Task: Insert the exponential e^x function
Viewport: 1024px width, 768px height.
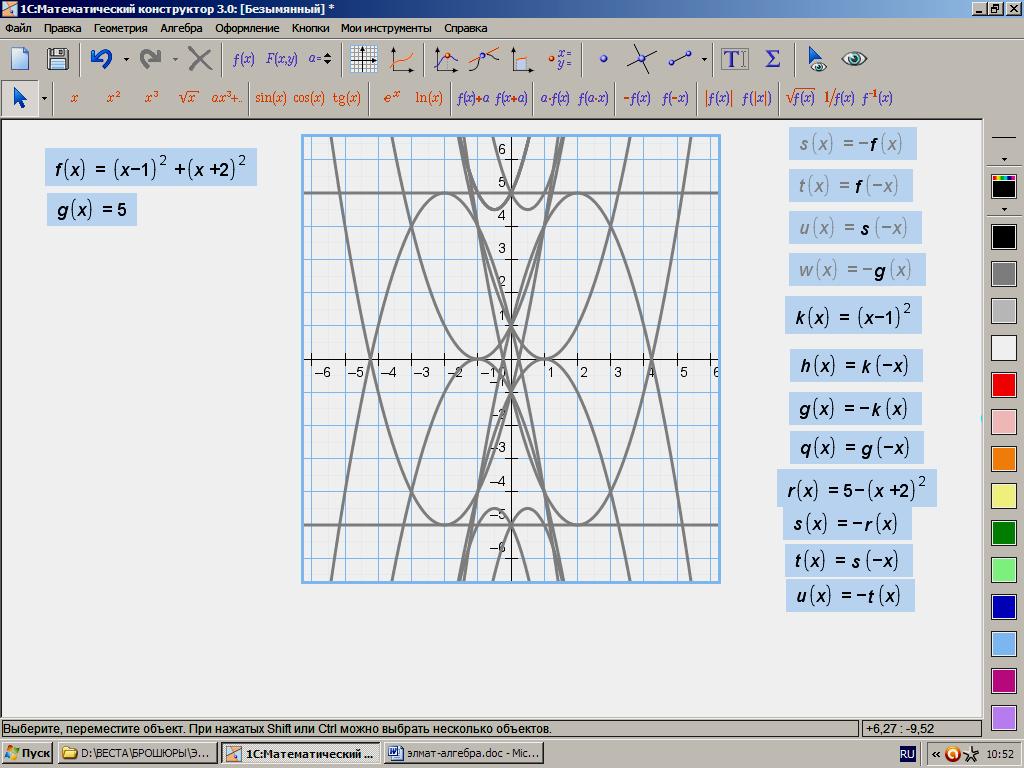Action: 391,97
